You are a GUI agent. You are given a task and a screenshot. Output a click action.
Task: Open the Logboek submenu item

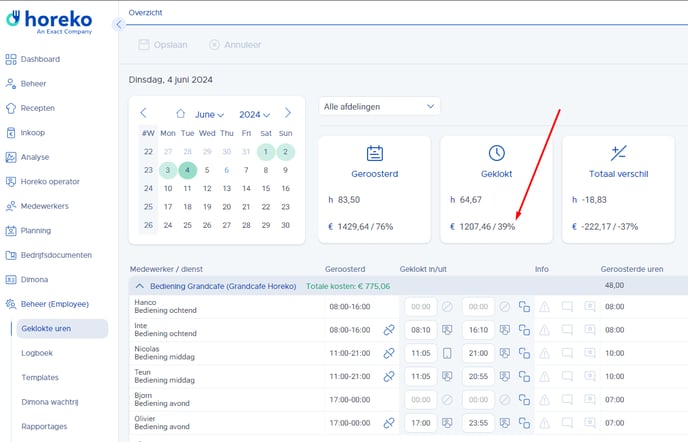click(37, 353)
